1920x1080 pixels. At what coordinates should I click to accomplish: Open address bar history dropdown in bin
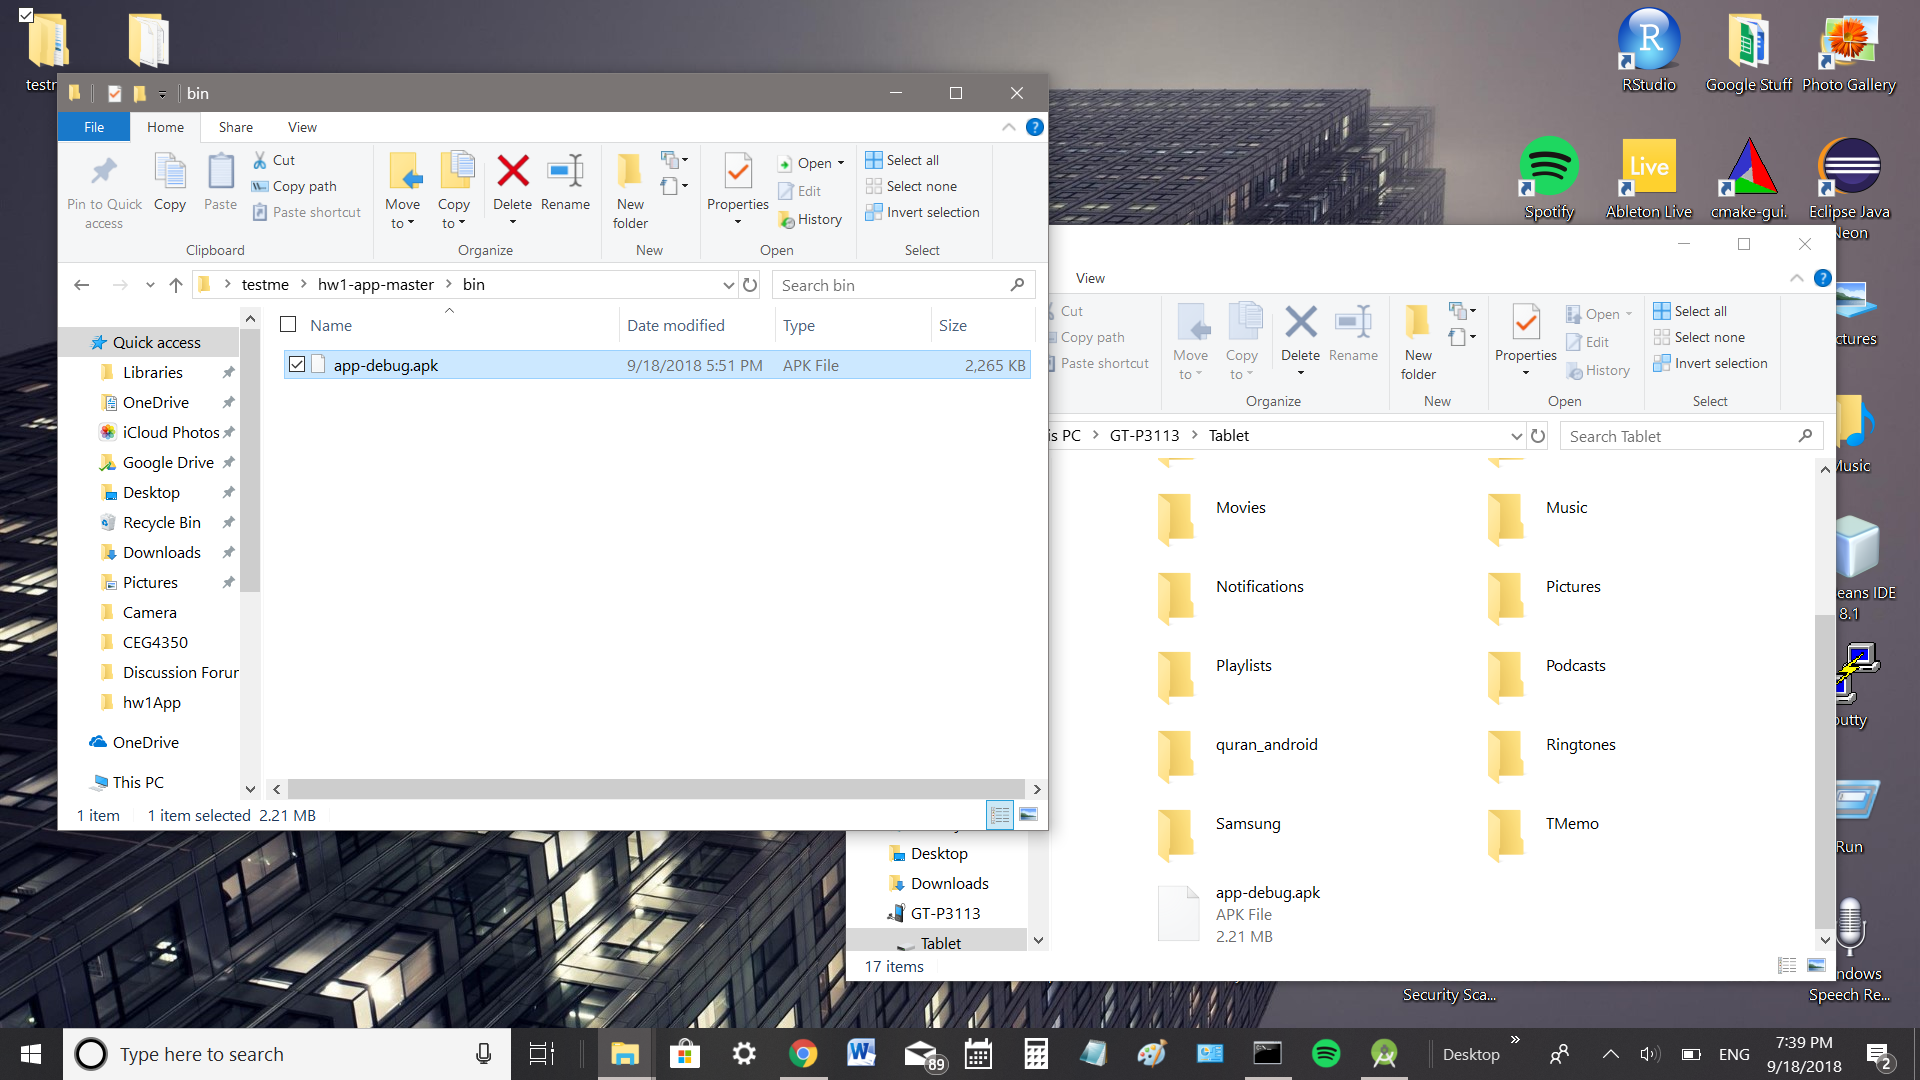point(728,285)
